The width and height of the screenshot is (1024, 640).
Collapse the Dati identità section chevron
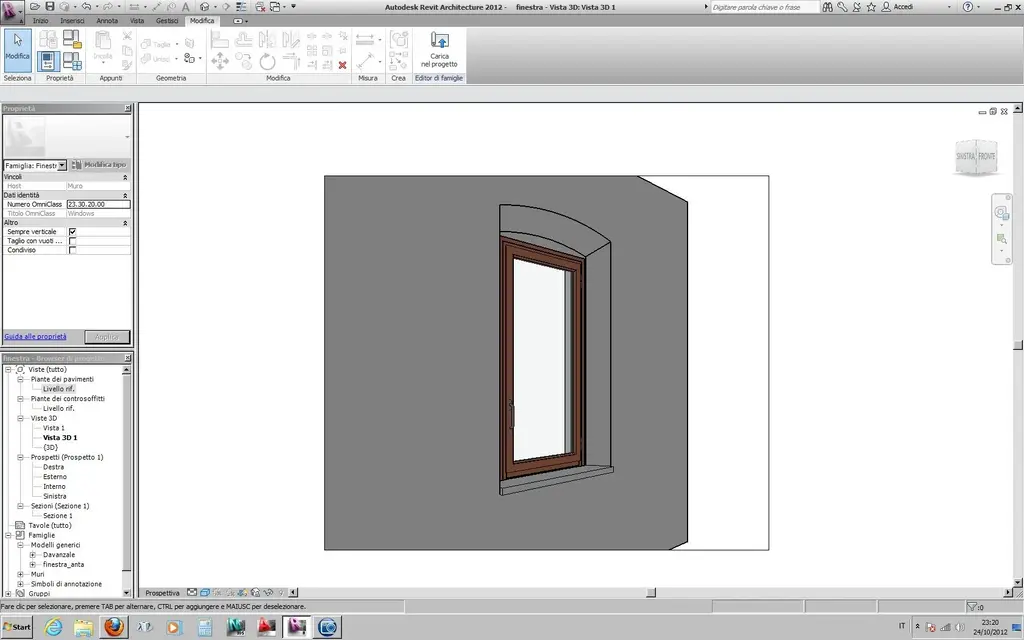[x=125, y=195]
